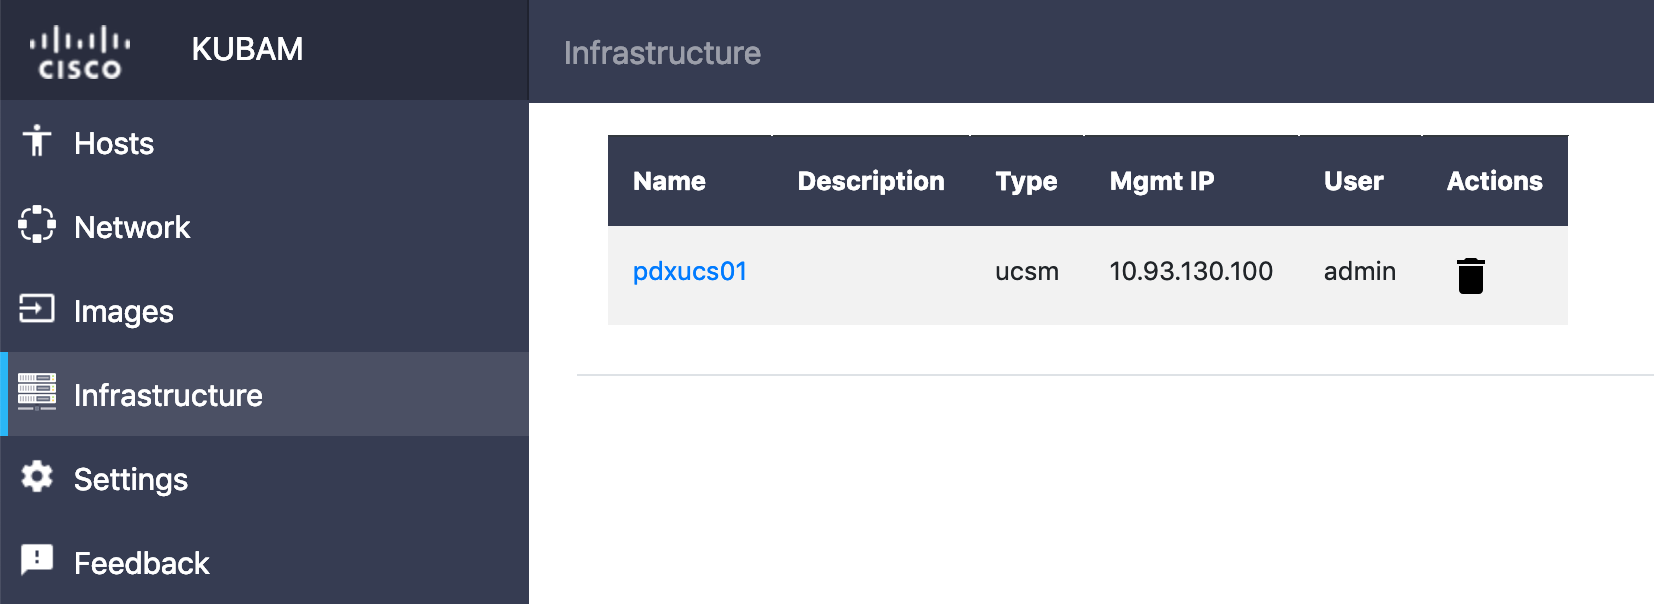Delete pdxucs01 with the trash icon

pos(1470,275)
